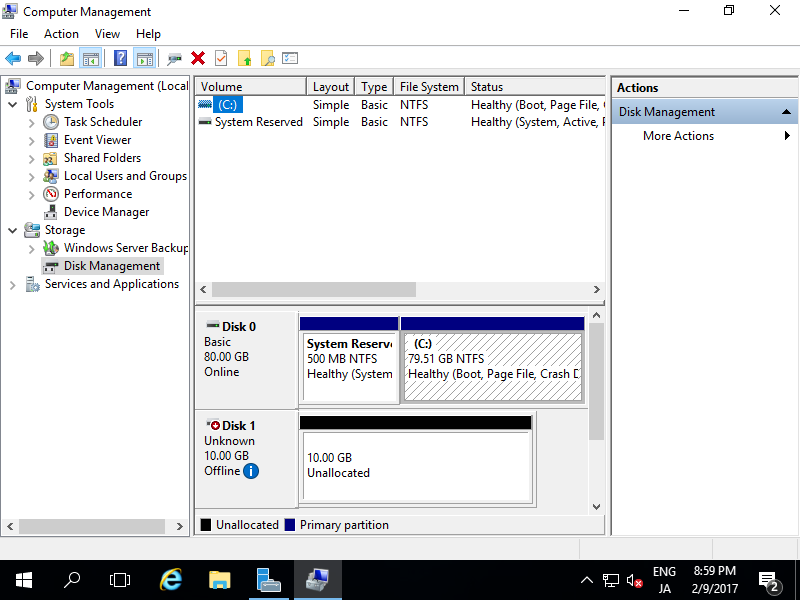
Task: Click the Performance gauge icon
Action: coord(51,194)
